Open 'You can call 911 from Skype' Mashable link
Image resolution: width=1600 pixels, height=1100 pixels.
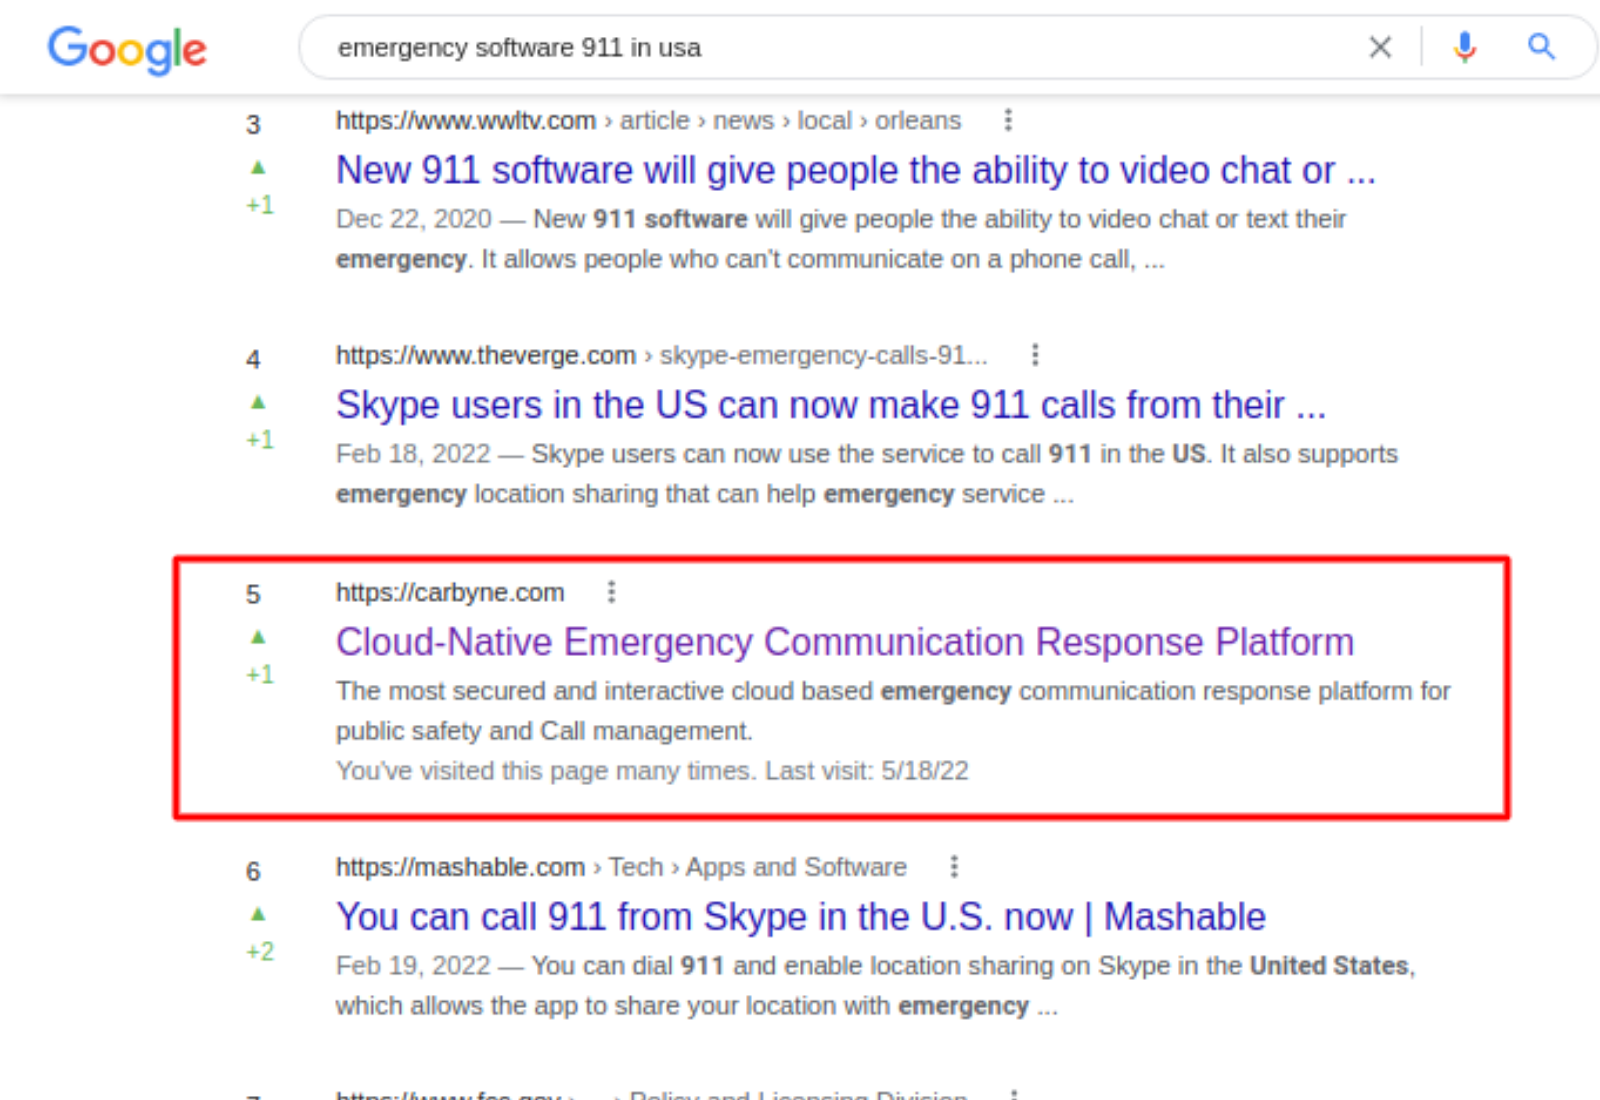800,917
